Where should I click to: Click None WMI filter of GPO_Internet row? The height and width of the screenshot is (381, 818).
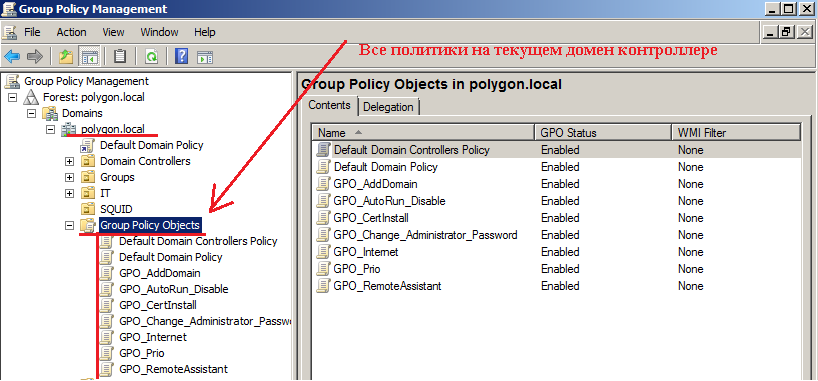(691, 252)
